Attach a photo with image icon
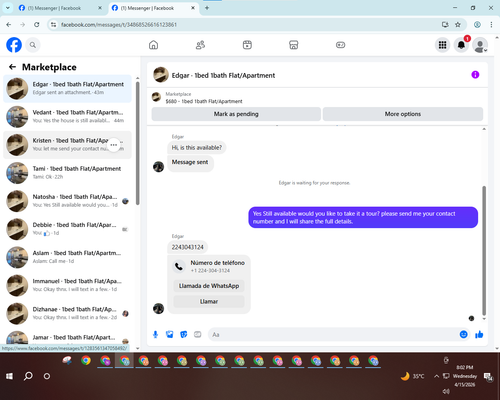Screen dimensions: 500x400 point(170,334)
